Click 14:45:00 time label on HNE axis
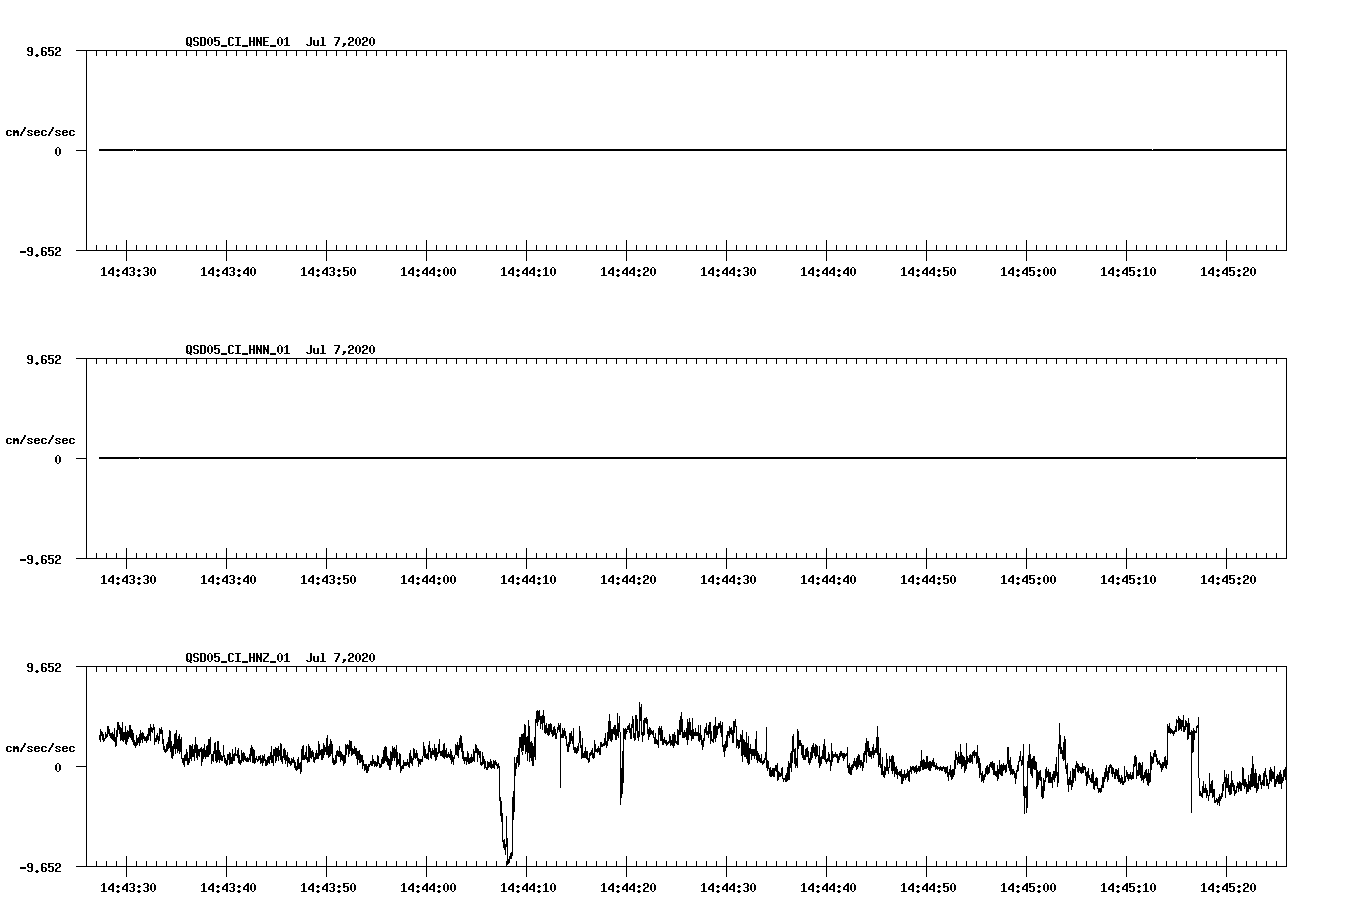 coord(1028,272)
